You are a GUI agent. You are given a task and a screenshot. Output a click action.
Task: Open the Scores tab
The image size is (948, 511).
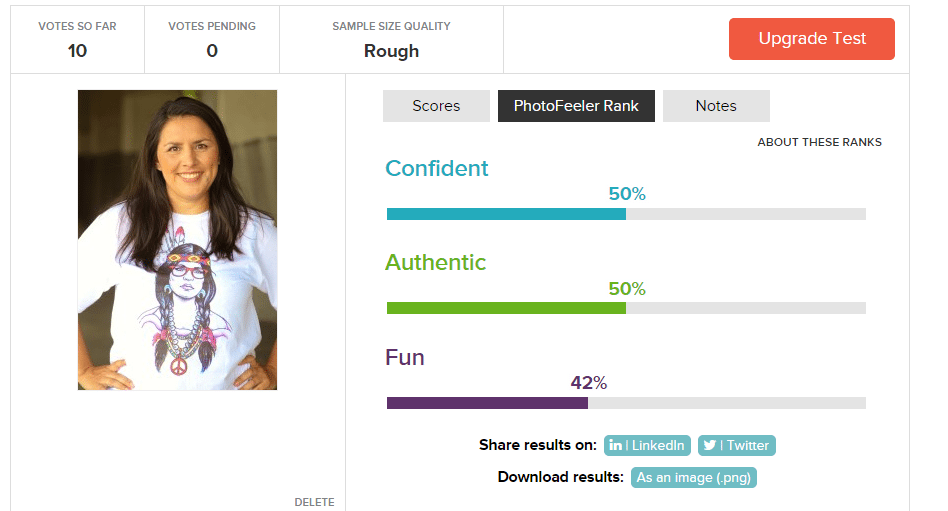(x=436, y=106)
